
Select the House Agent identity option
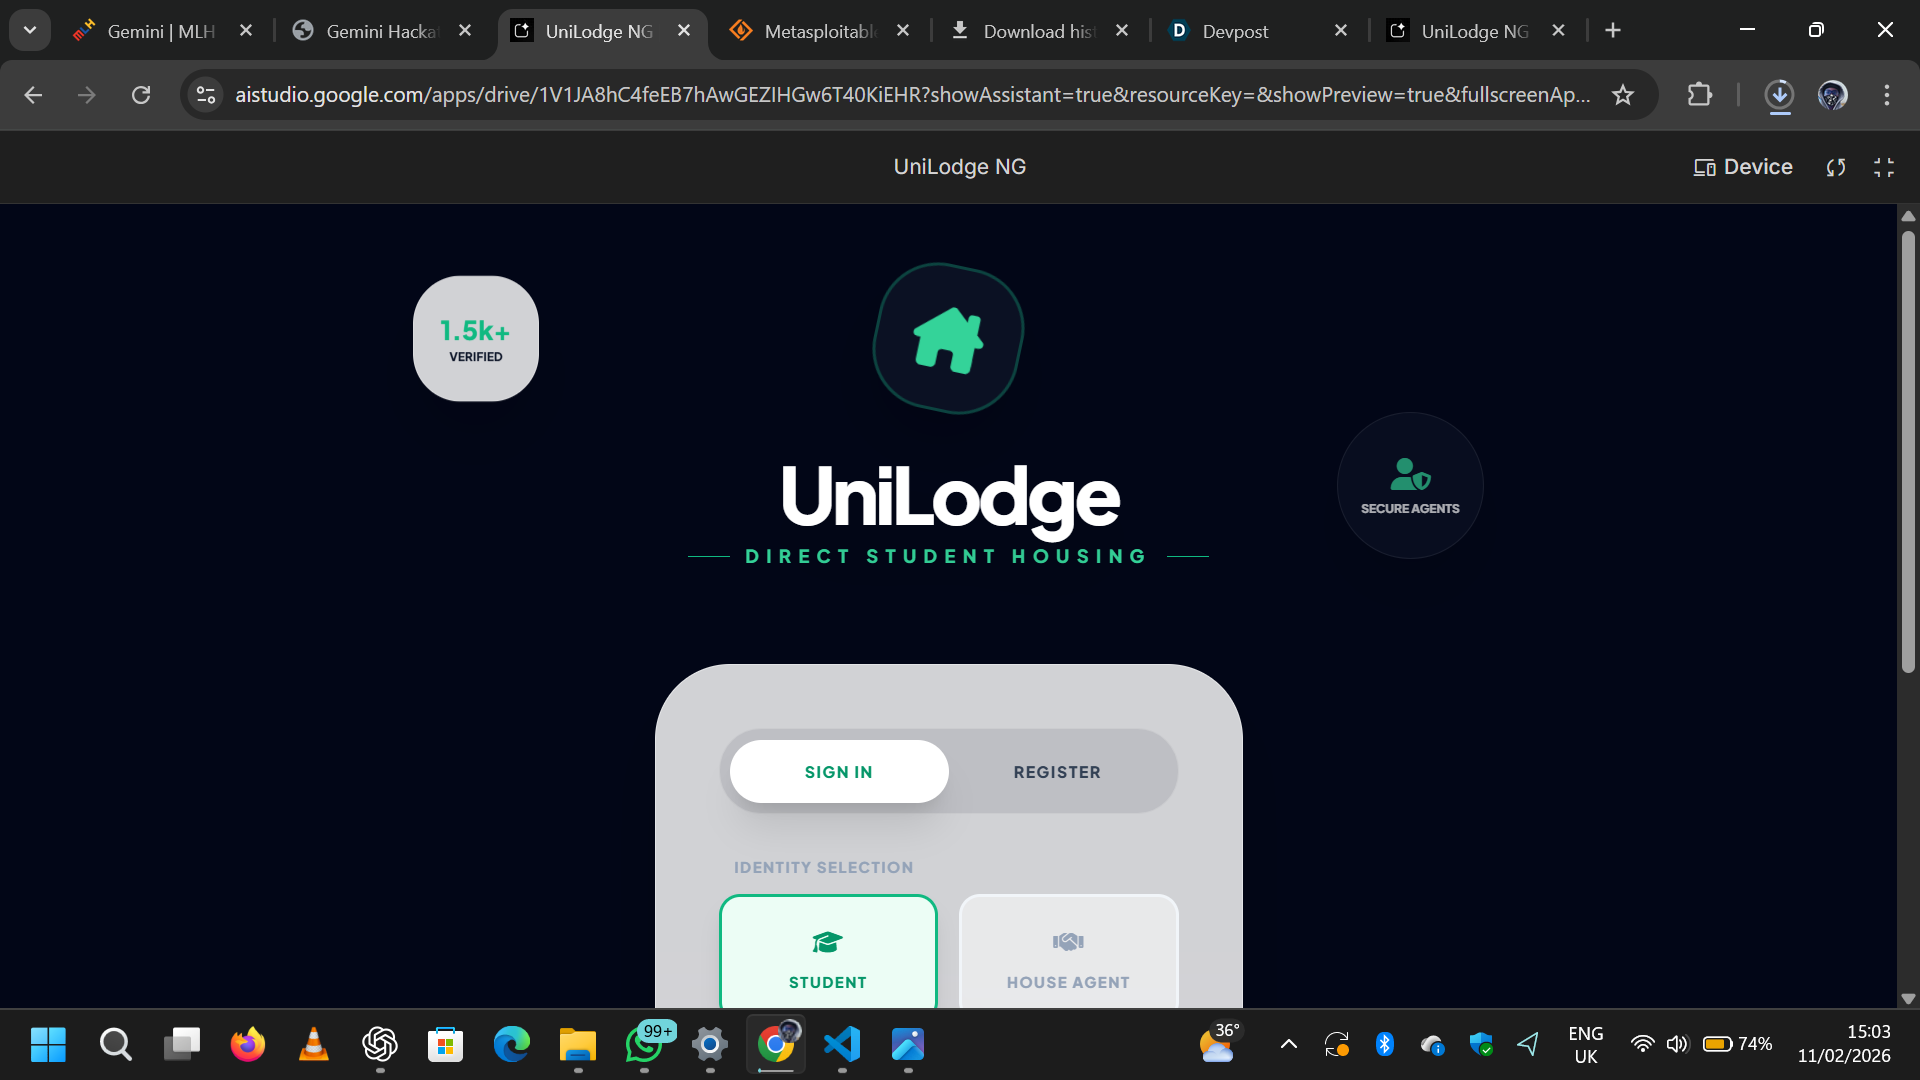coord(1068,955)
